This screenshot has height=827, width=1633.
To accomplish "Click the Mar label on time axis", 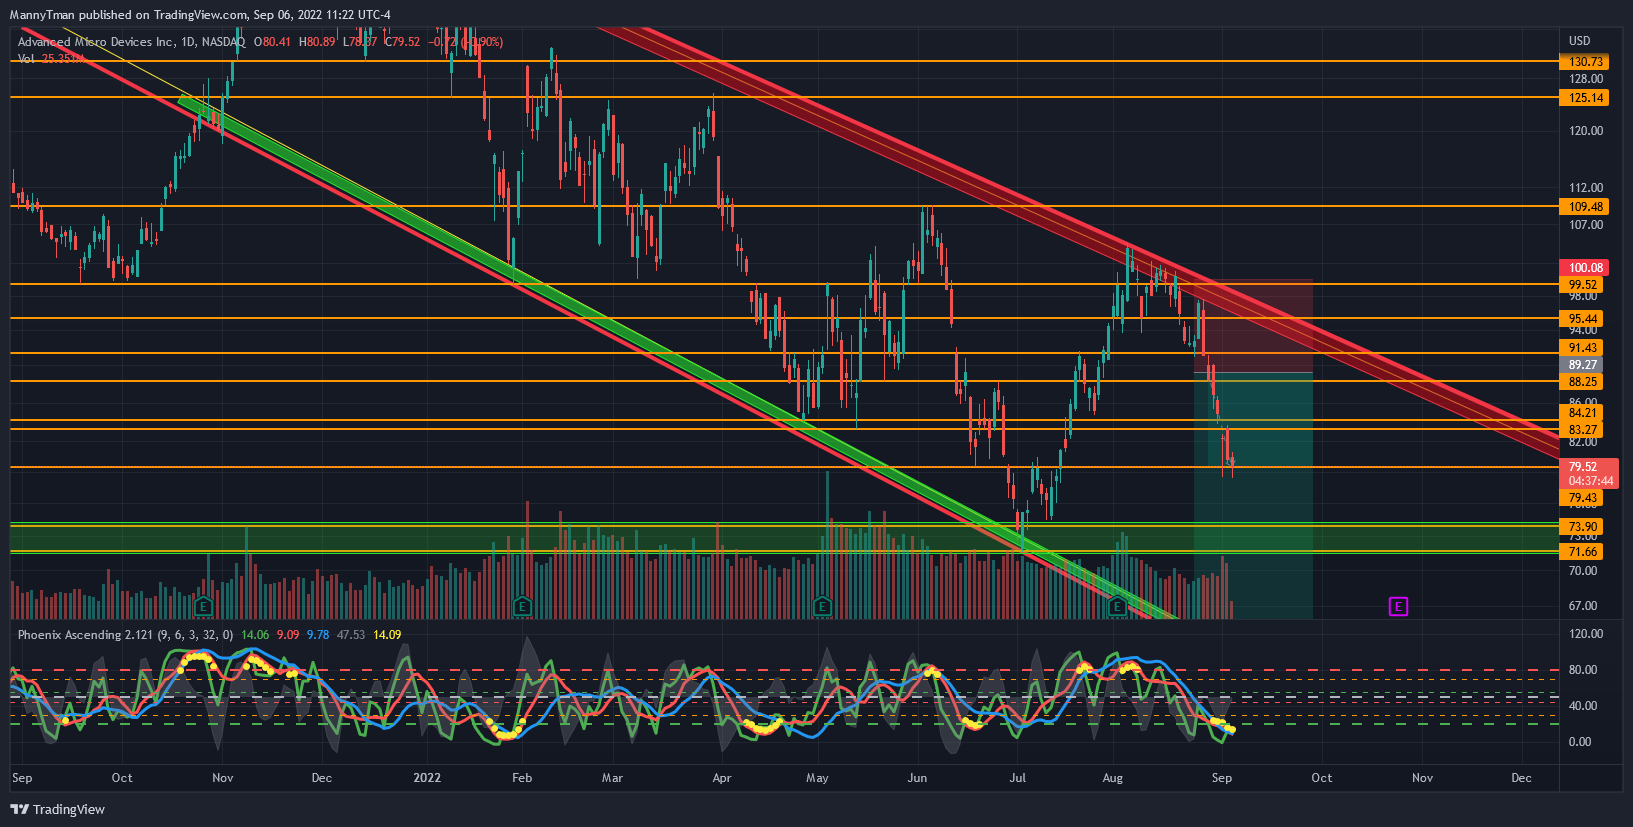I will (x=612, y=778).
